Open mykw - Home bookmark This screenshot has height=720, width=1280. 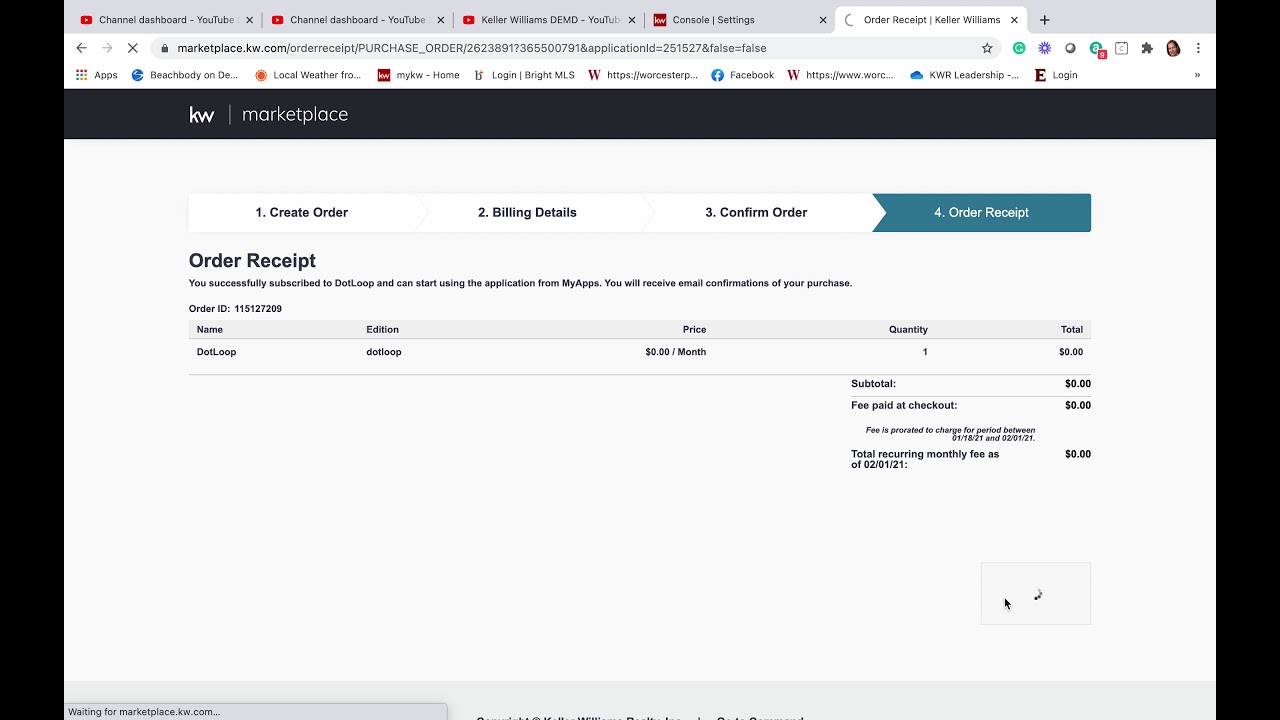pos(418,75)
